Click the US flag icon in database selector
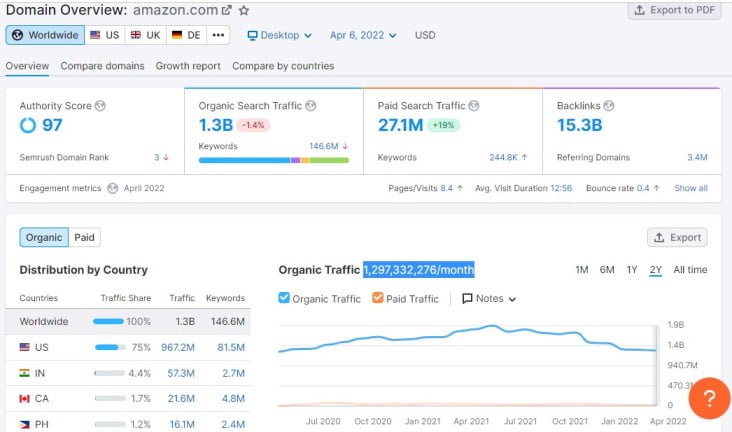Viewport: 732px width, 432px height. click(x=95, y=35)
